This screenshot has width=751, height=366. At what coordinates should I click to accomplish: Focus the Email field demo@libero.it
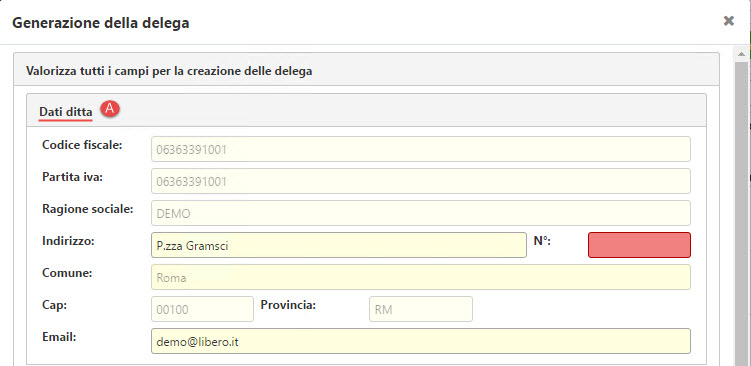click(421, 341)
